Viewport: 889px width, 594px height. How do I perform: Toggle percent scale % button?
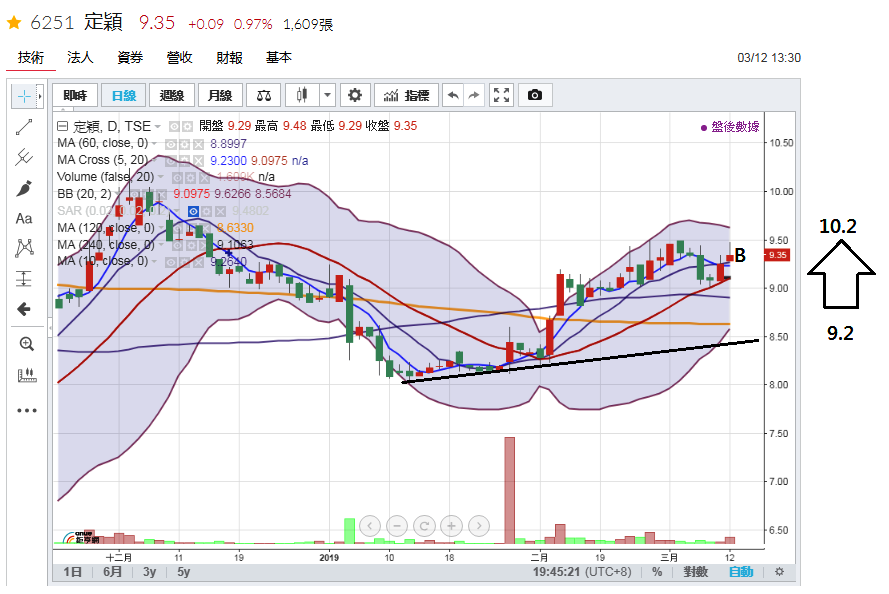(657, 572)
